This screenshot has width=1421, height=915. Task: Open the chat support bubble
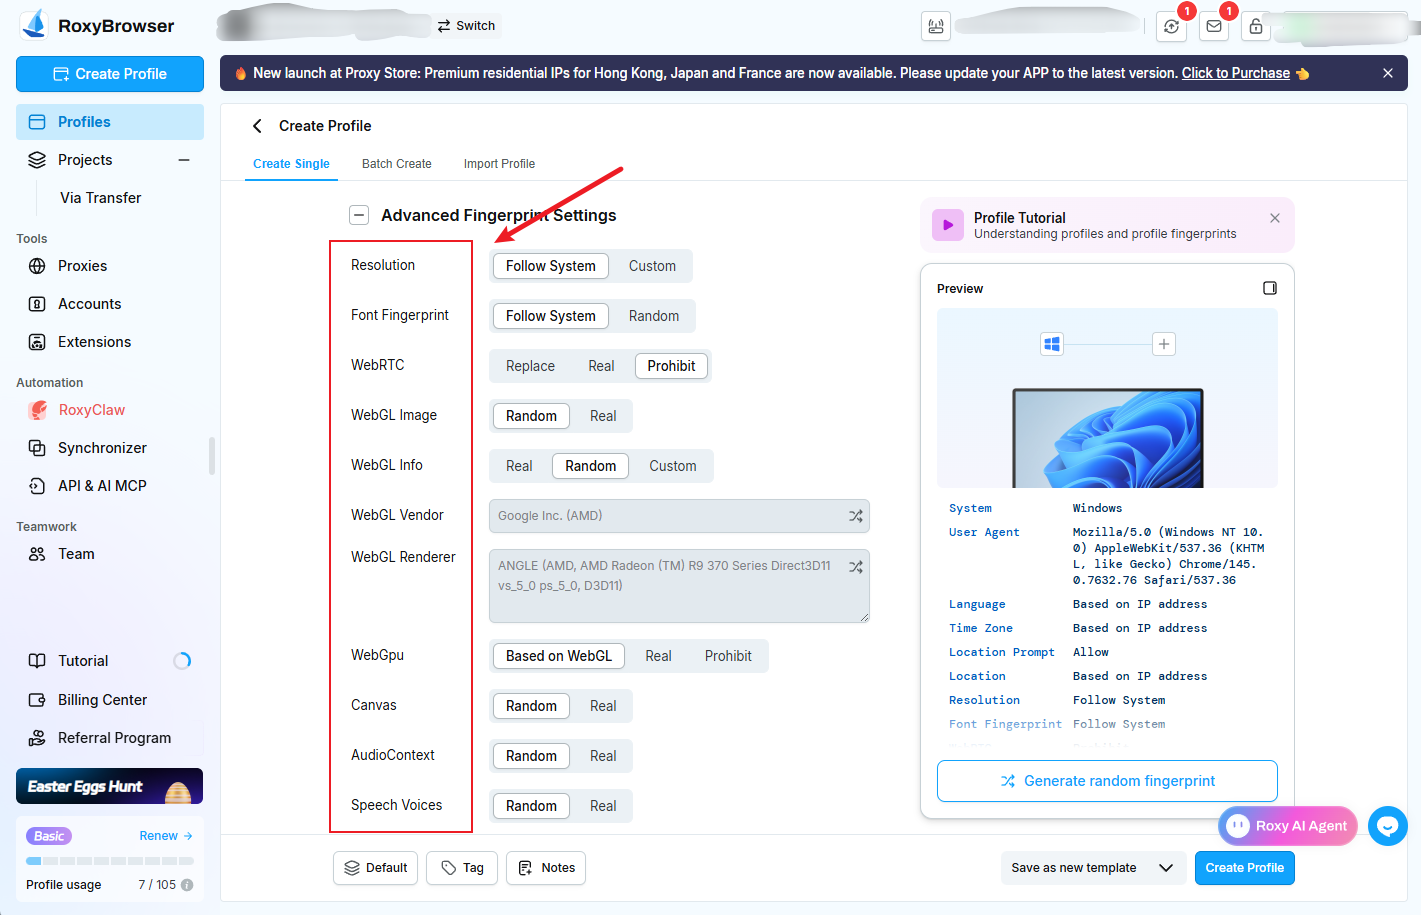pos(1387,826)
